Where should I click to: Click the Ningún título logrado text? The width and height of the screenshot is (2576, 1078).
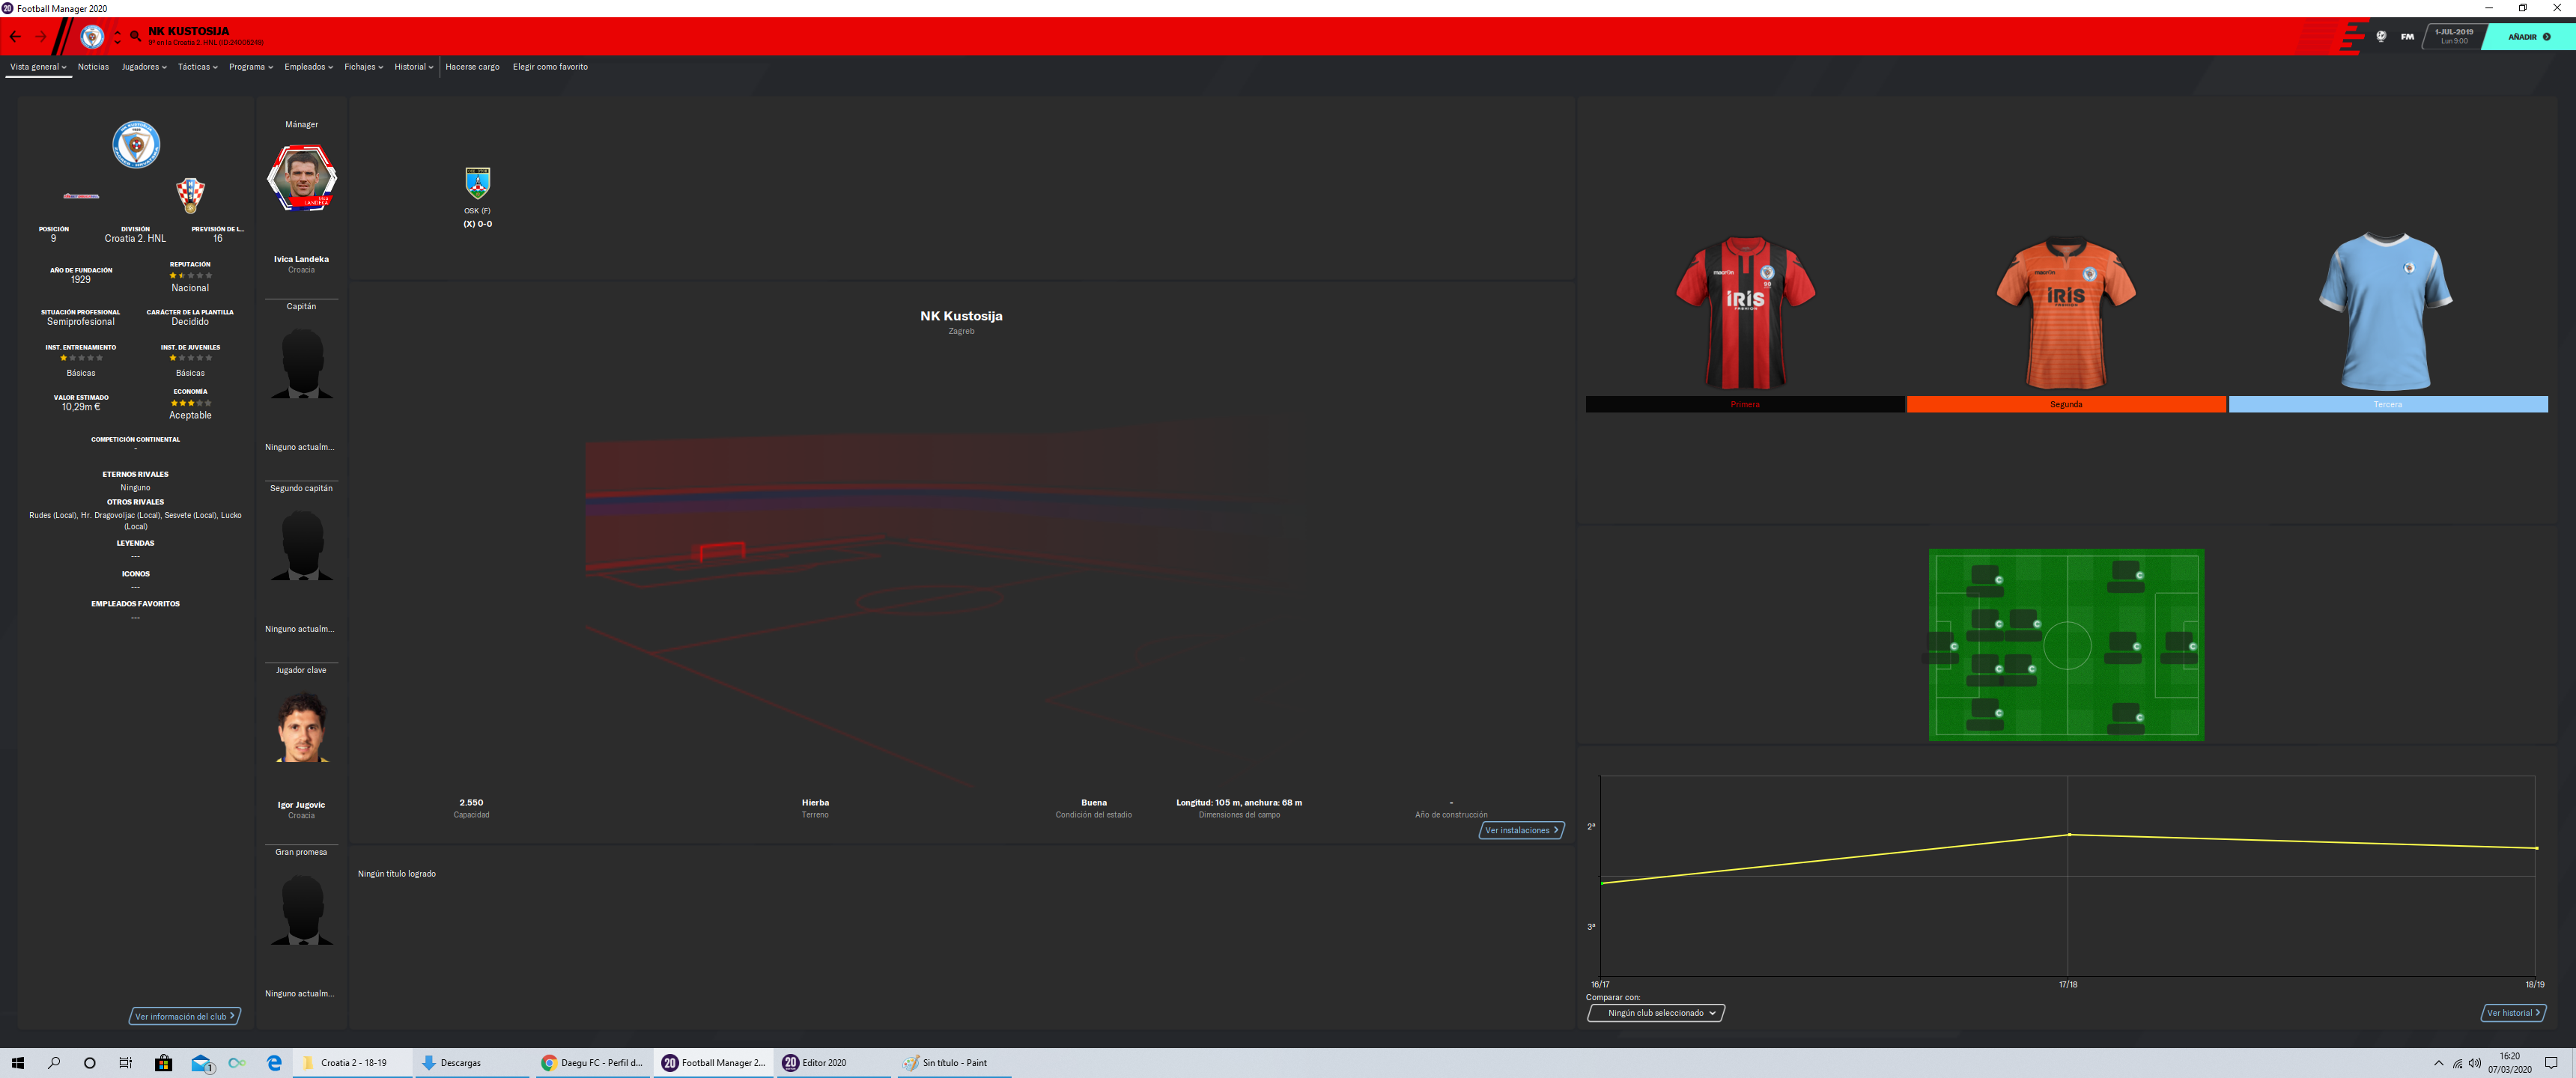[x=397, y=874]
